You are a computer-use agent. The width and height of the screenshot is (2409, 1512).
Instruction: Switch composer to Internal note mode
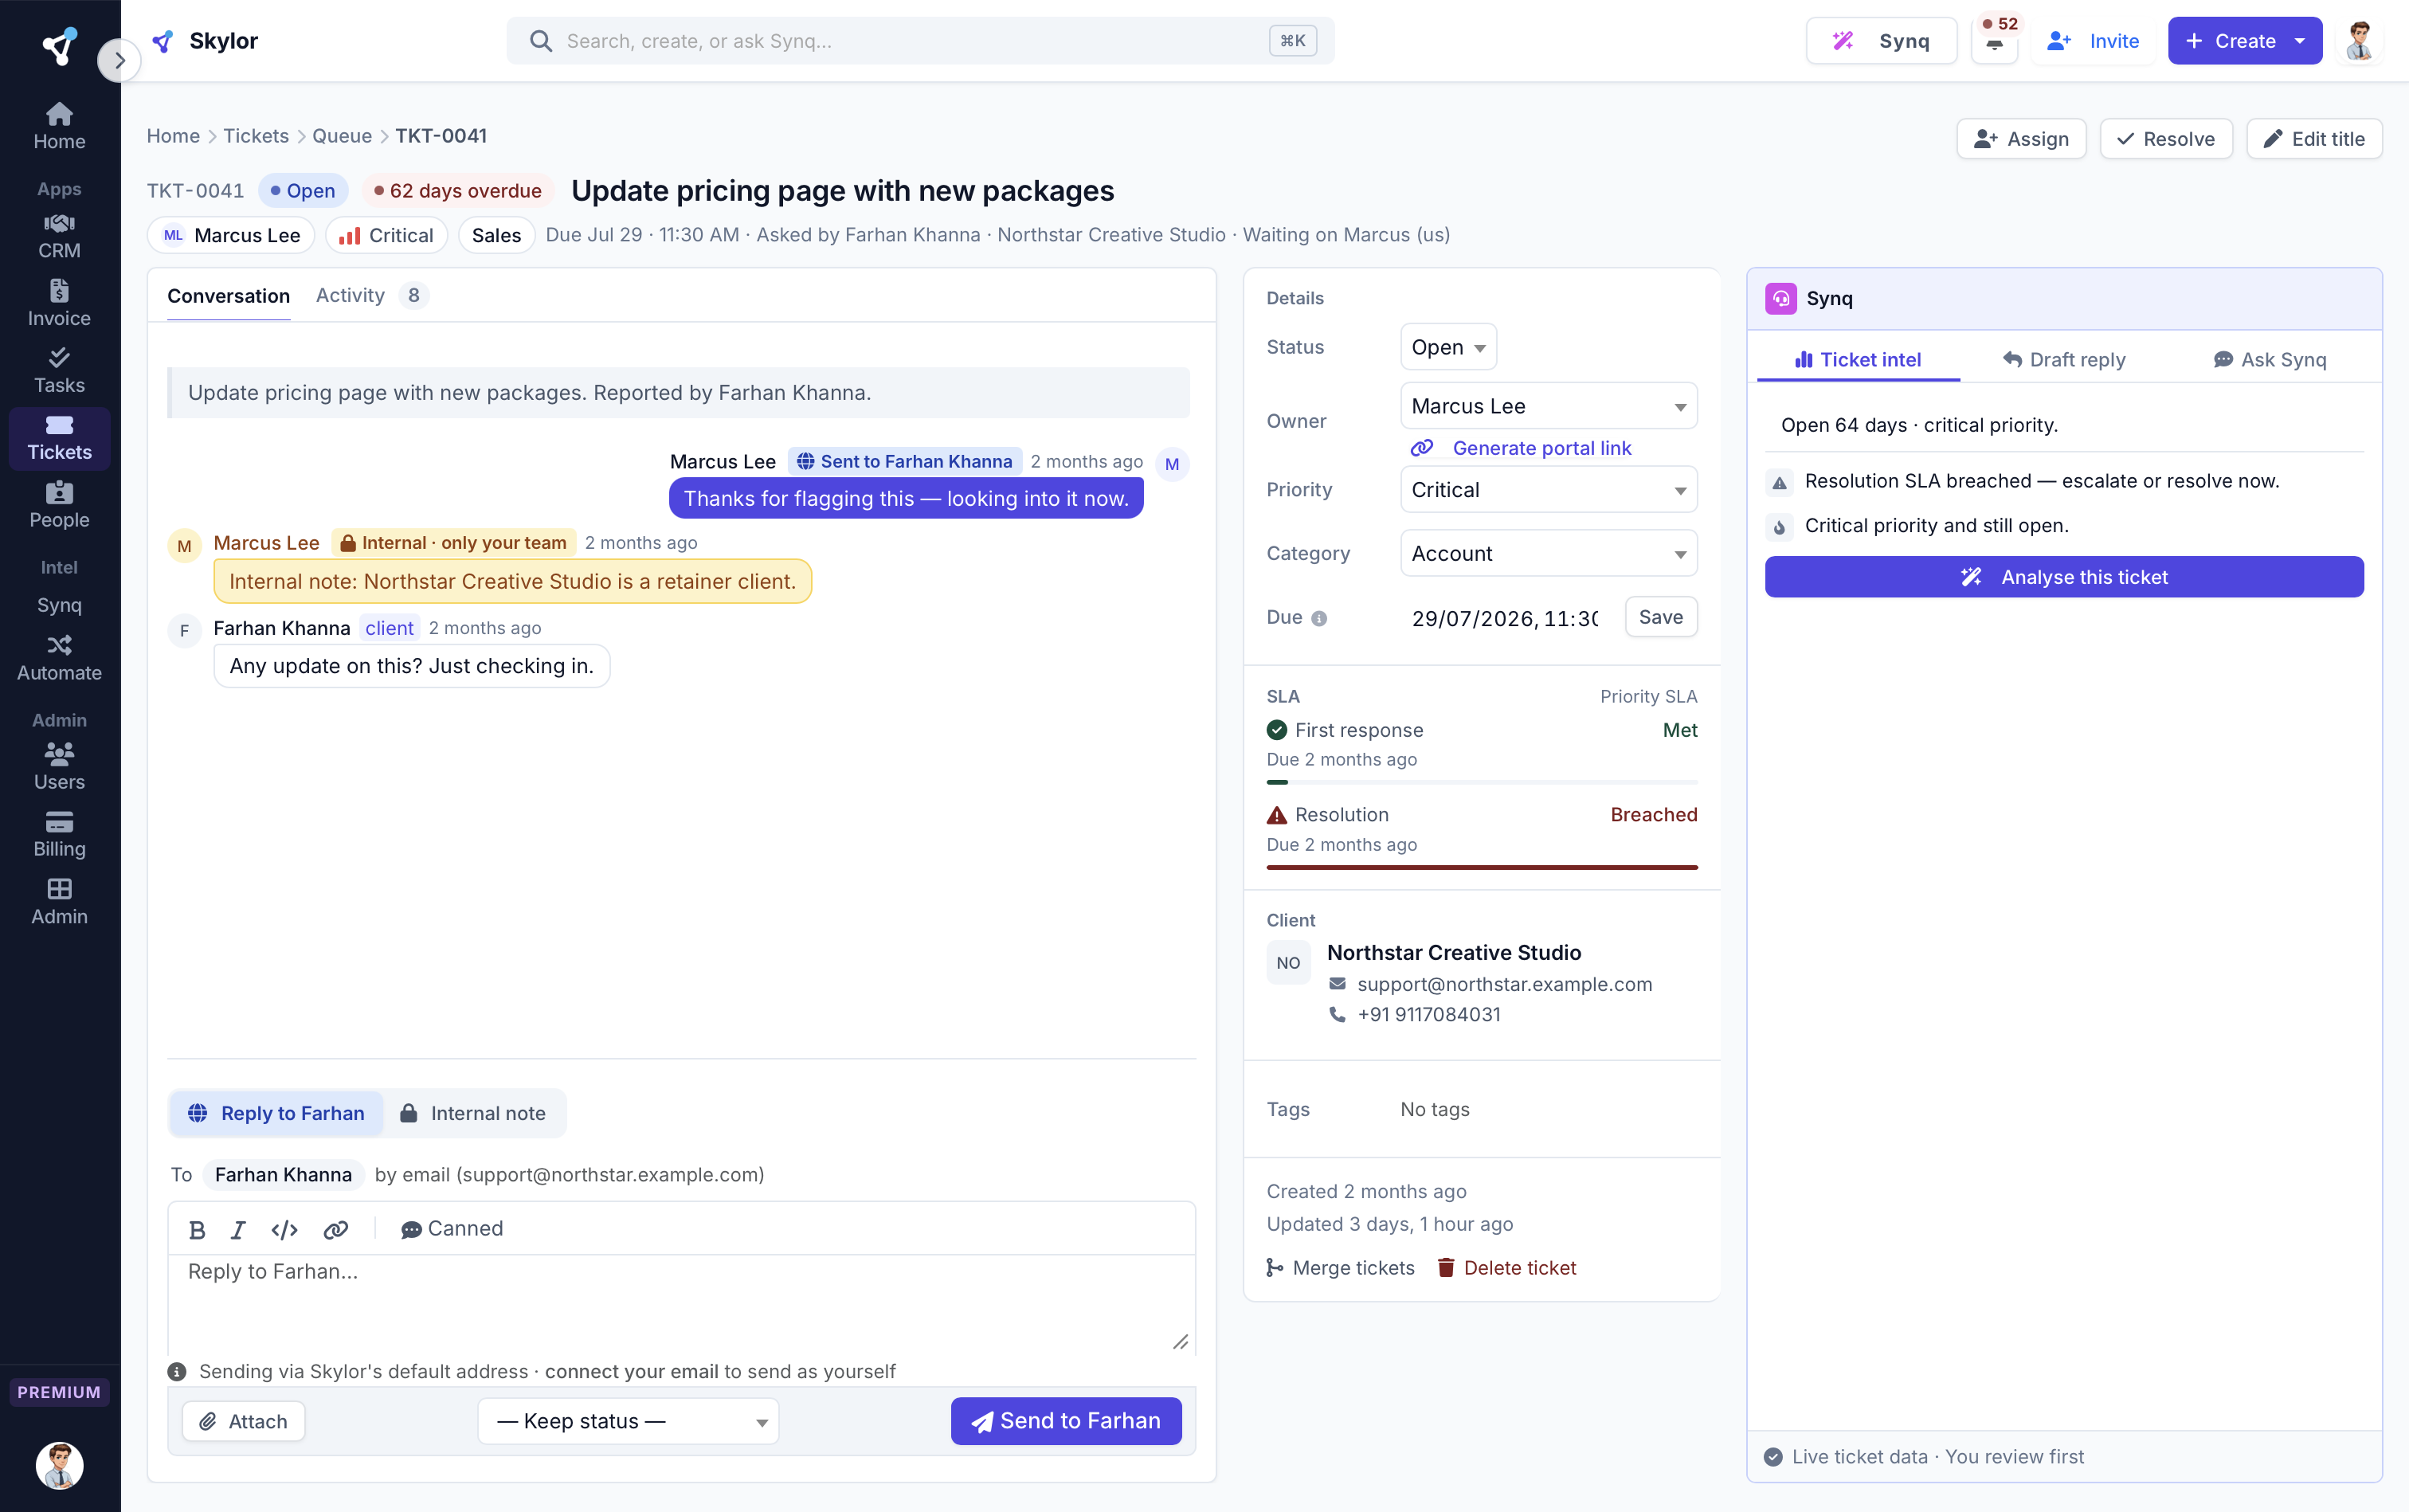coord(474,1113)
